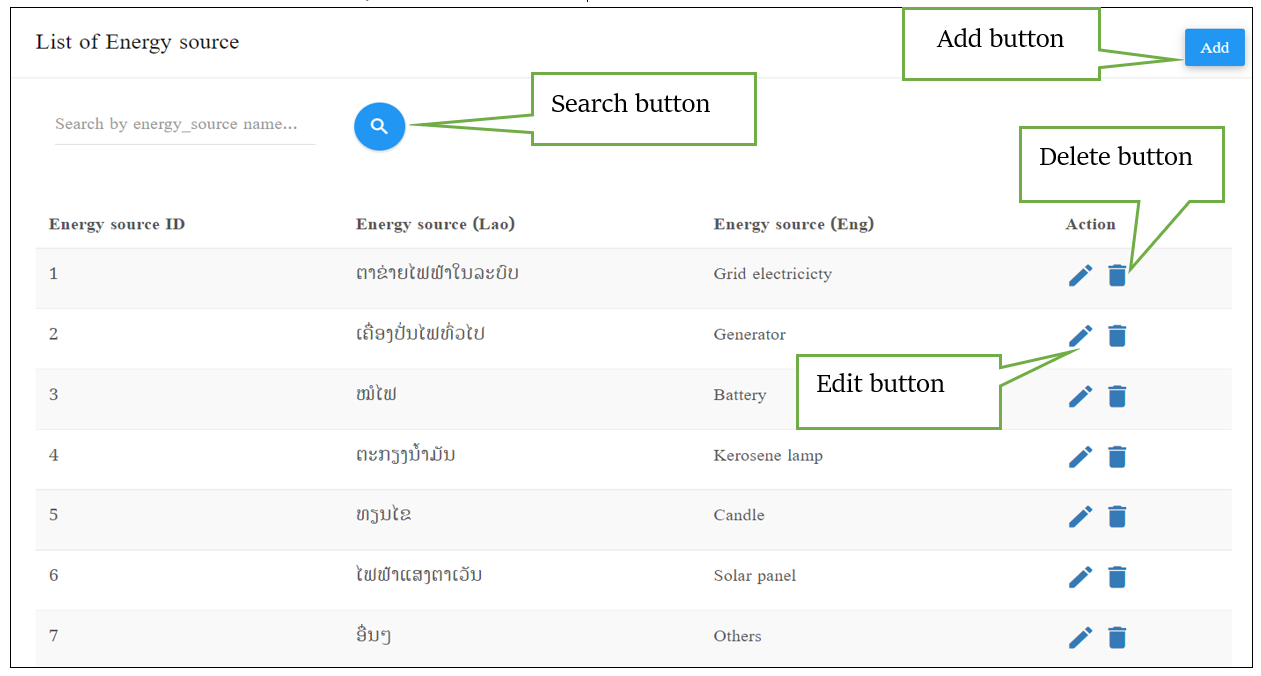Select the edit pencil on the Generator row

1080,336
